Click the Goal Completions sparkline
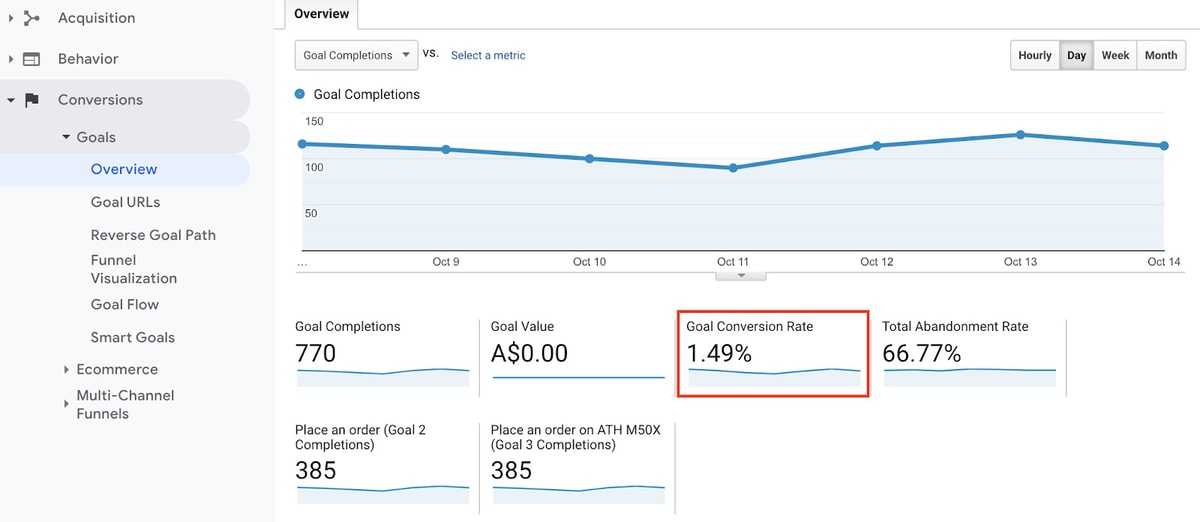 (x=383, y=377)
